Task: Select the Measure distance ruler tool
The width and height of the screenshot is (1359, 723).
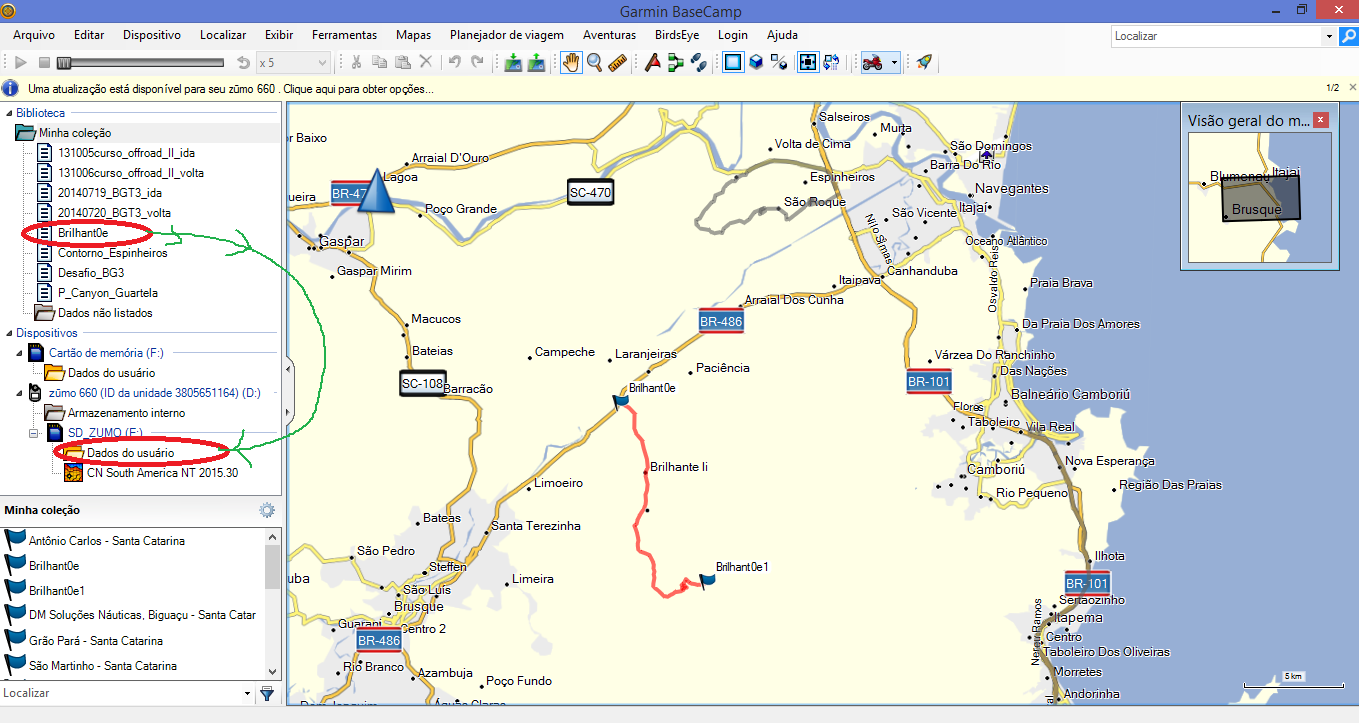Action: pyautogui.click(x=618, y=62)
